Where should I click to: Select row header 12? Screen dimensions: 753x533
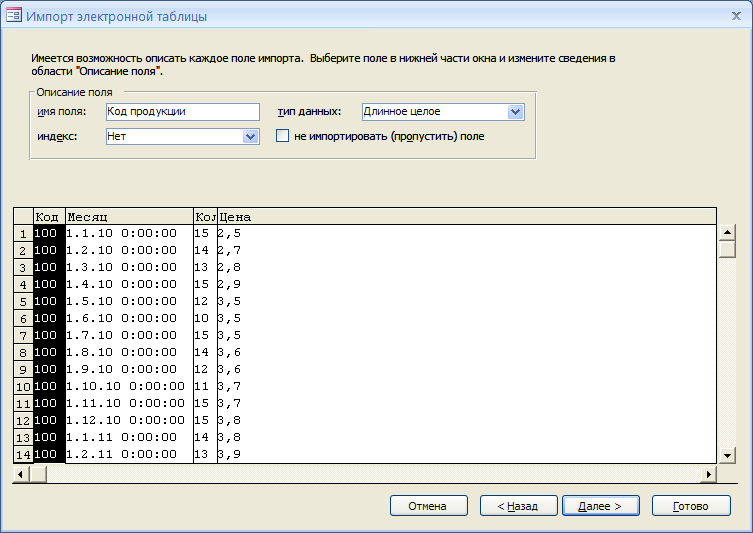coord(23,421)
